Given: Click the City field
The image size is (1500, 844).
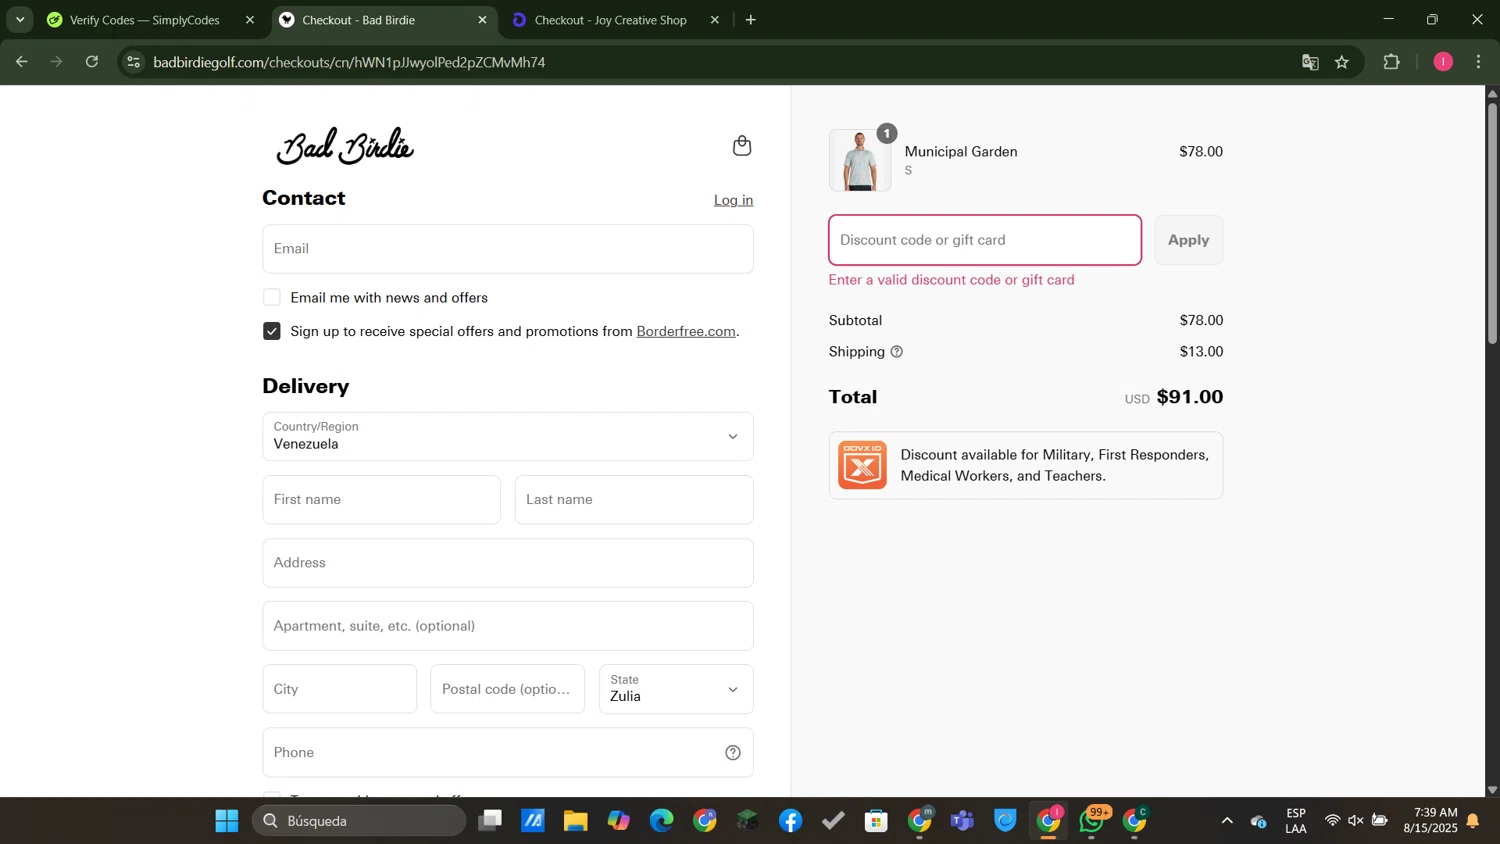Looking at the screenshot, I should [340, 689].
